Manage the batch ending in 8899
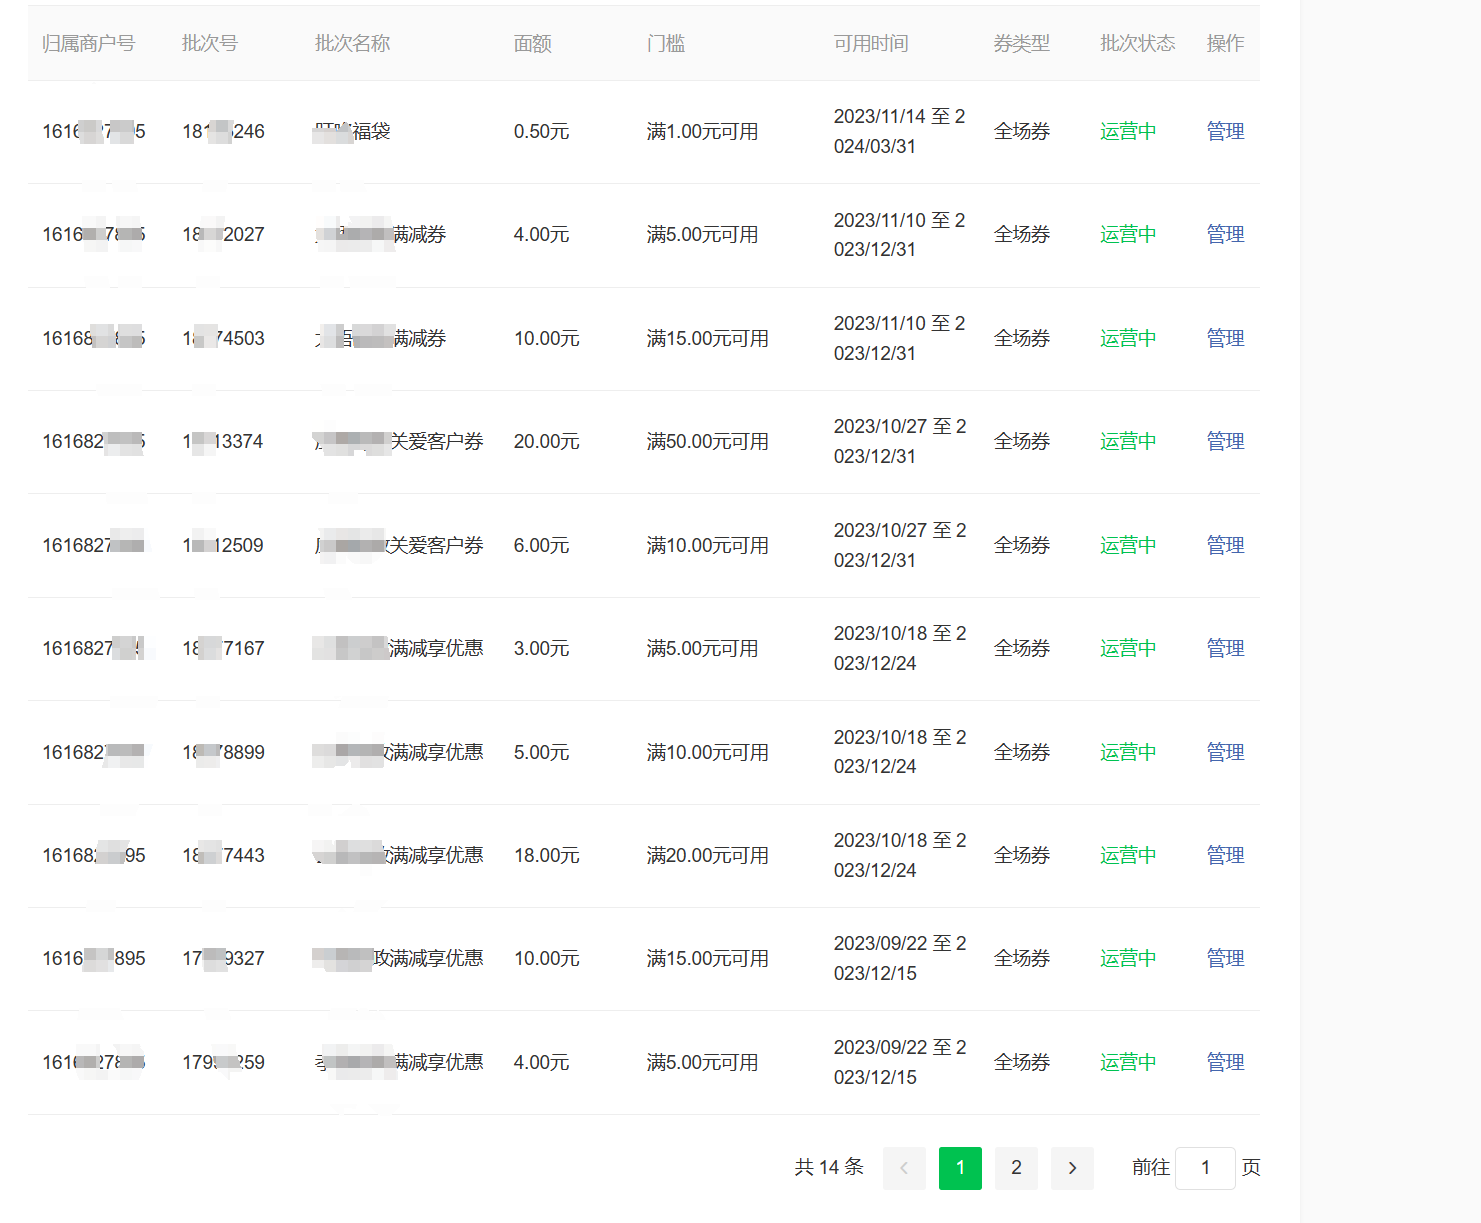The width and height of the screenshot is (1481, 1223). pos(1225,752)
